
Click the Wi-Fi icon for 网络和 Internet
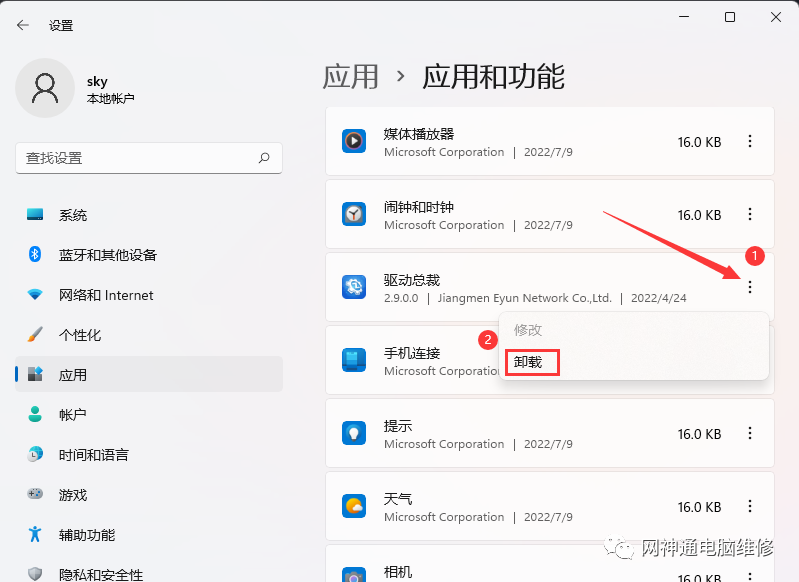35,295
